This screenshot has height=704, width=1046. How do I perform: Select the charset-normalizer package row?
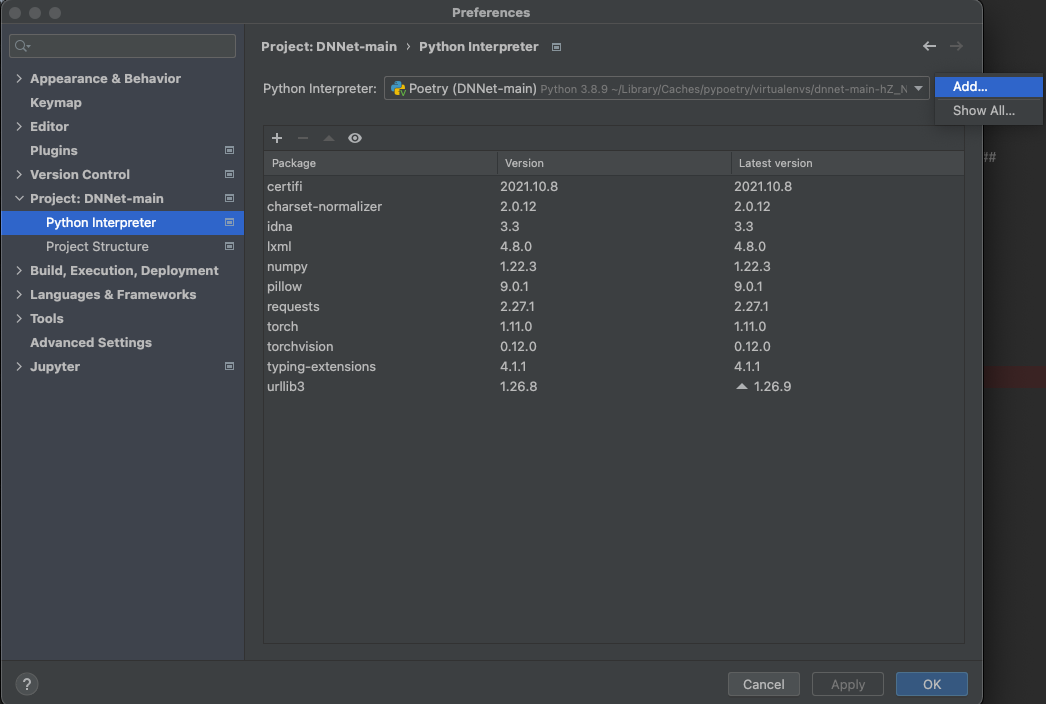(614, 206)
